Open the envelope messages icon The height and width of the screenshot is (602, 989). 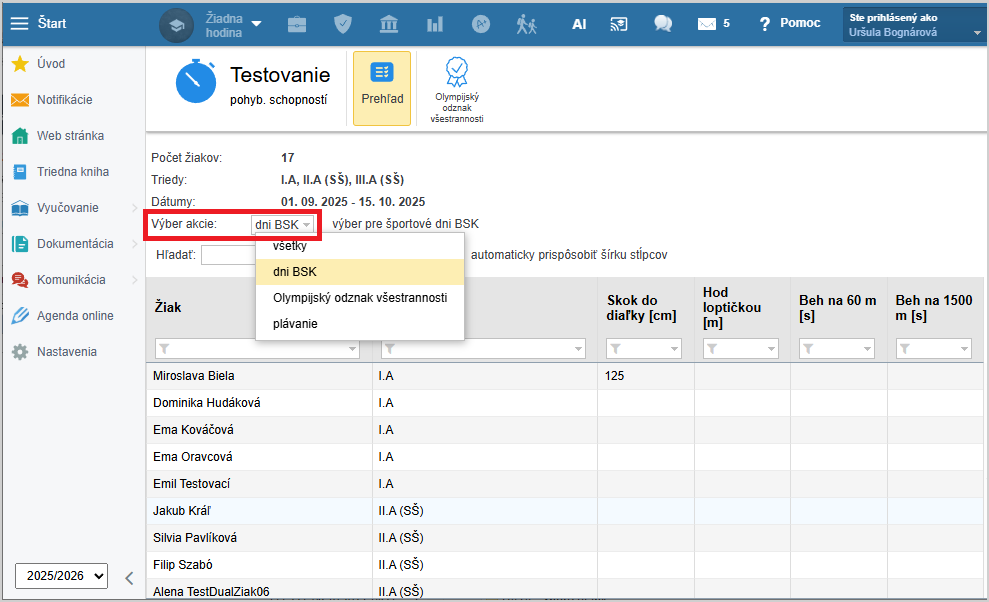(707, 24)
